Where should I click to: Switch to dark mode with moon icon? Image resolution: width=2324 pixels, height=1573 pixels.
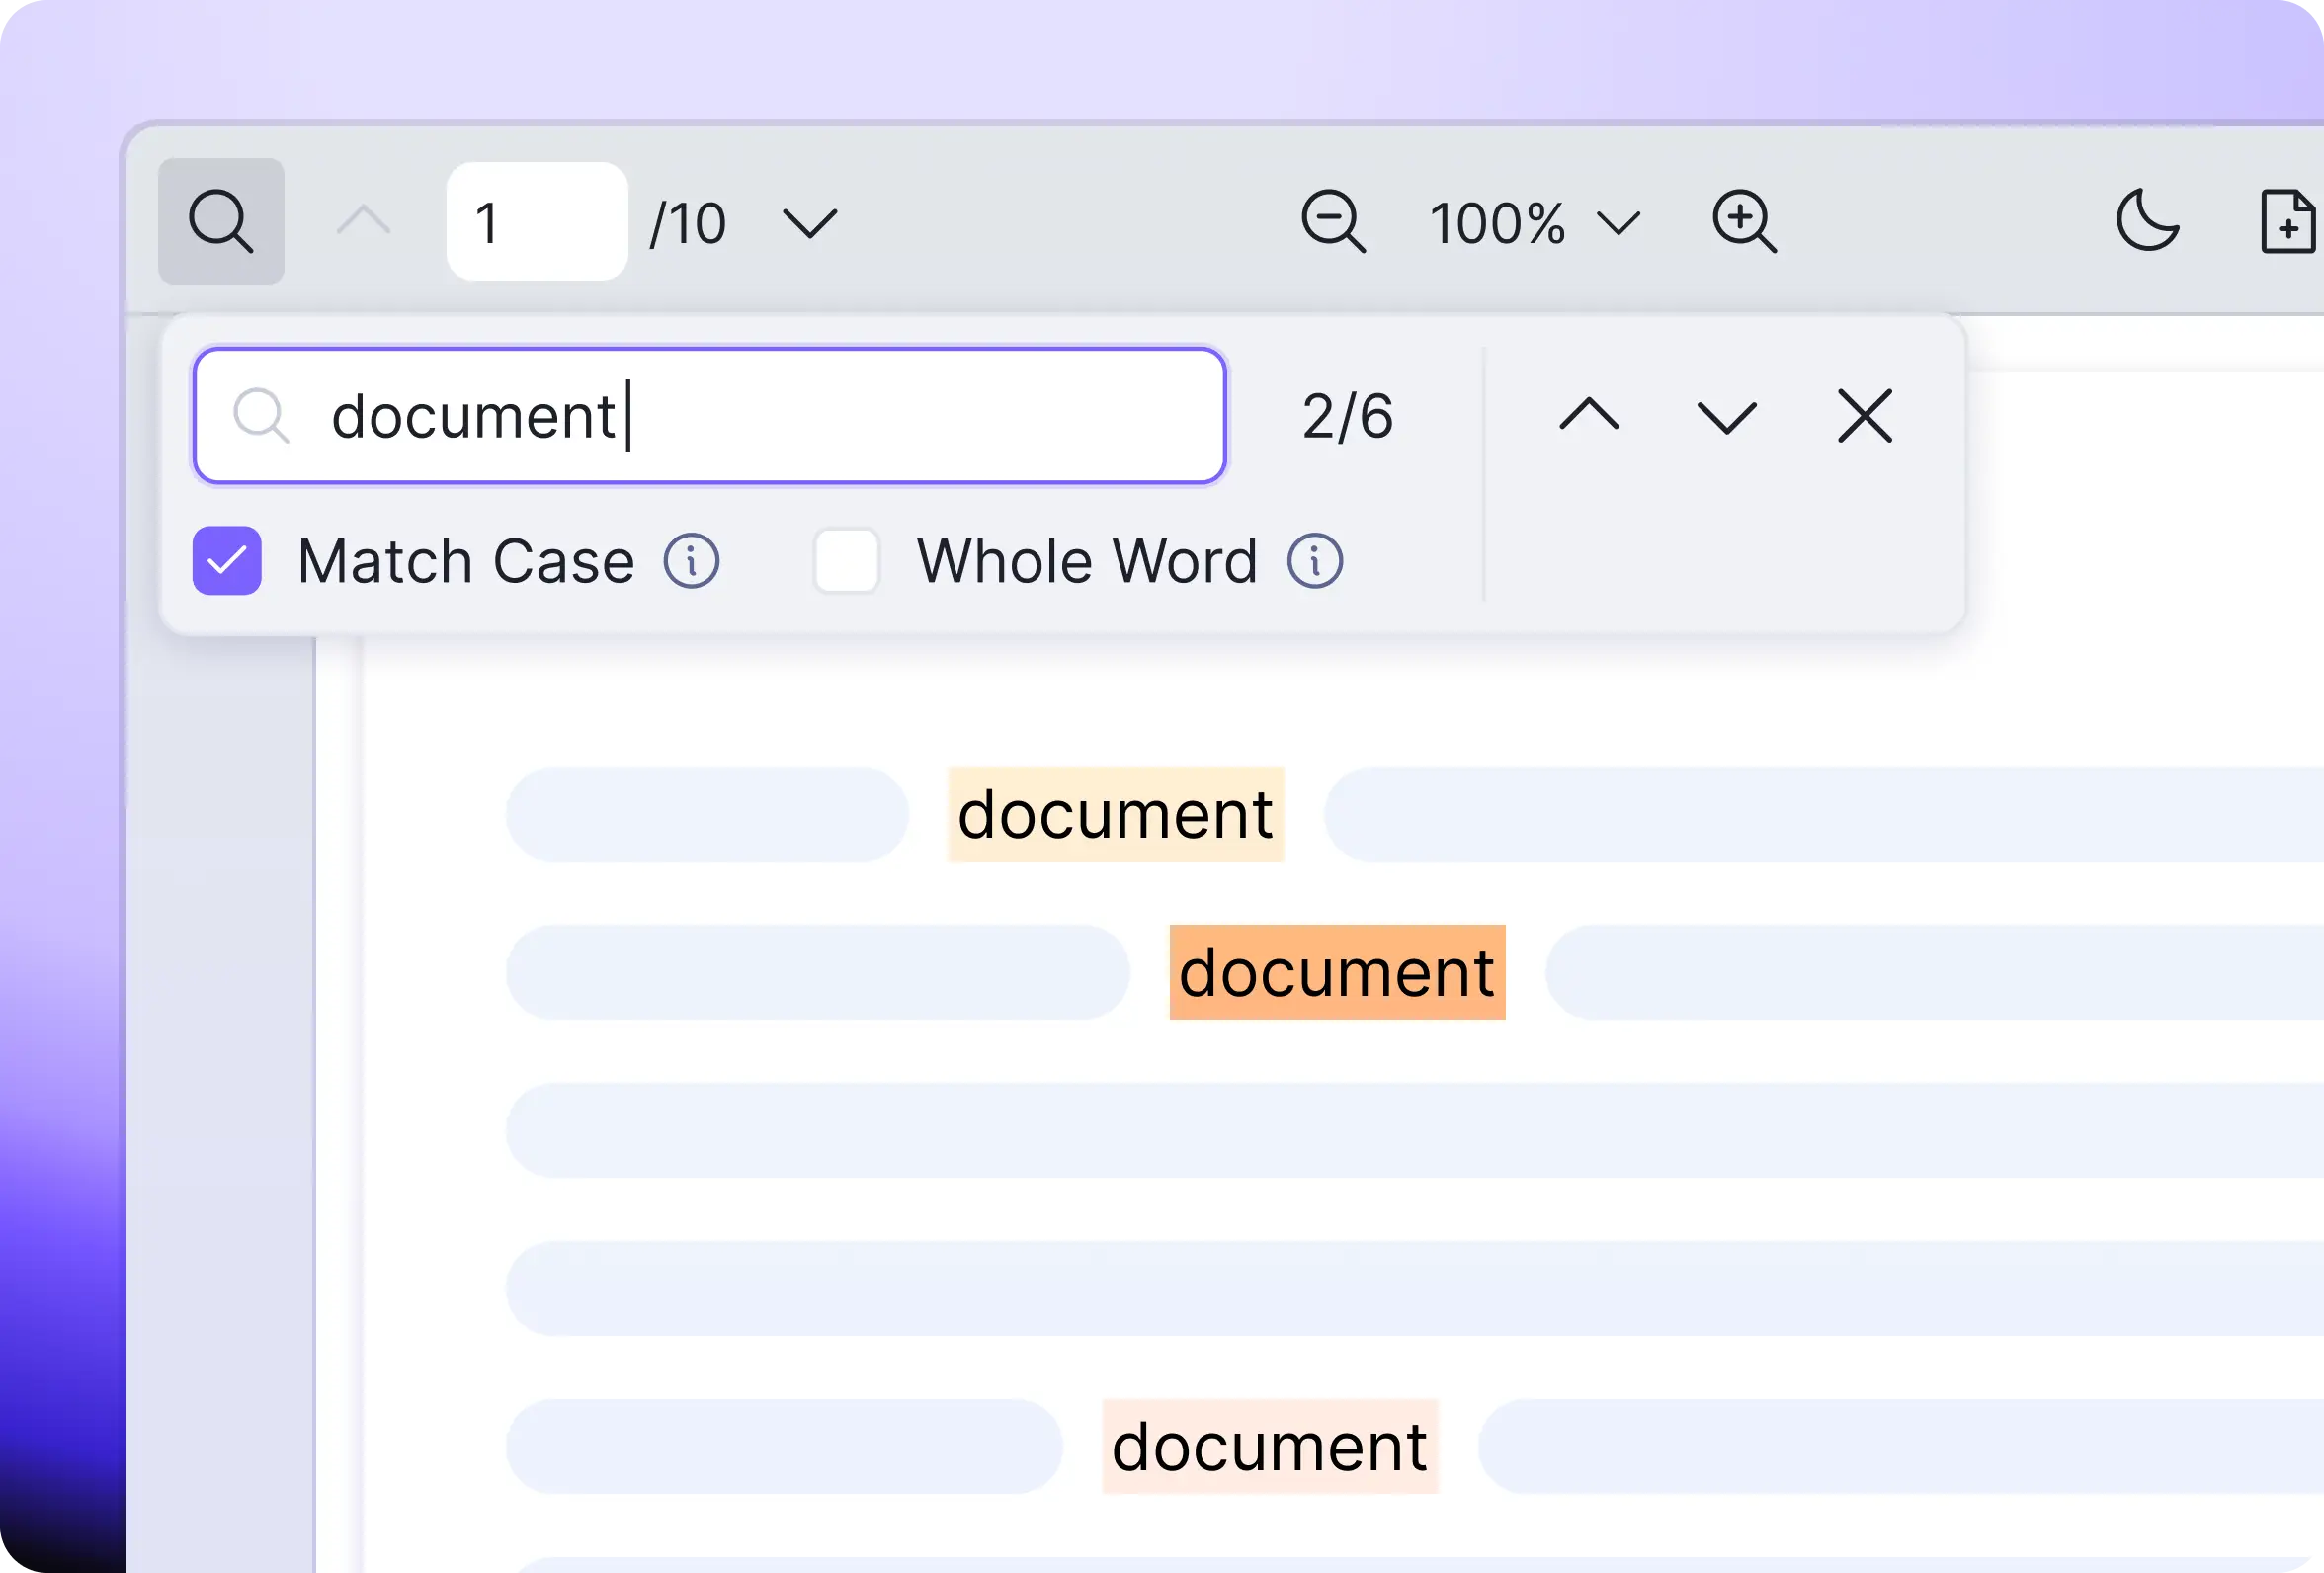2148,220
